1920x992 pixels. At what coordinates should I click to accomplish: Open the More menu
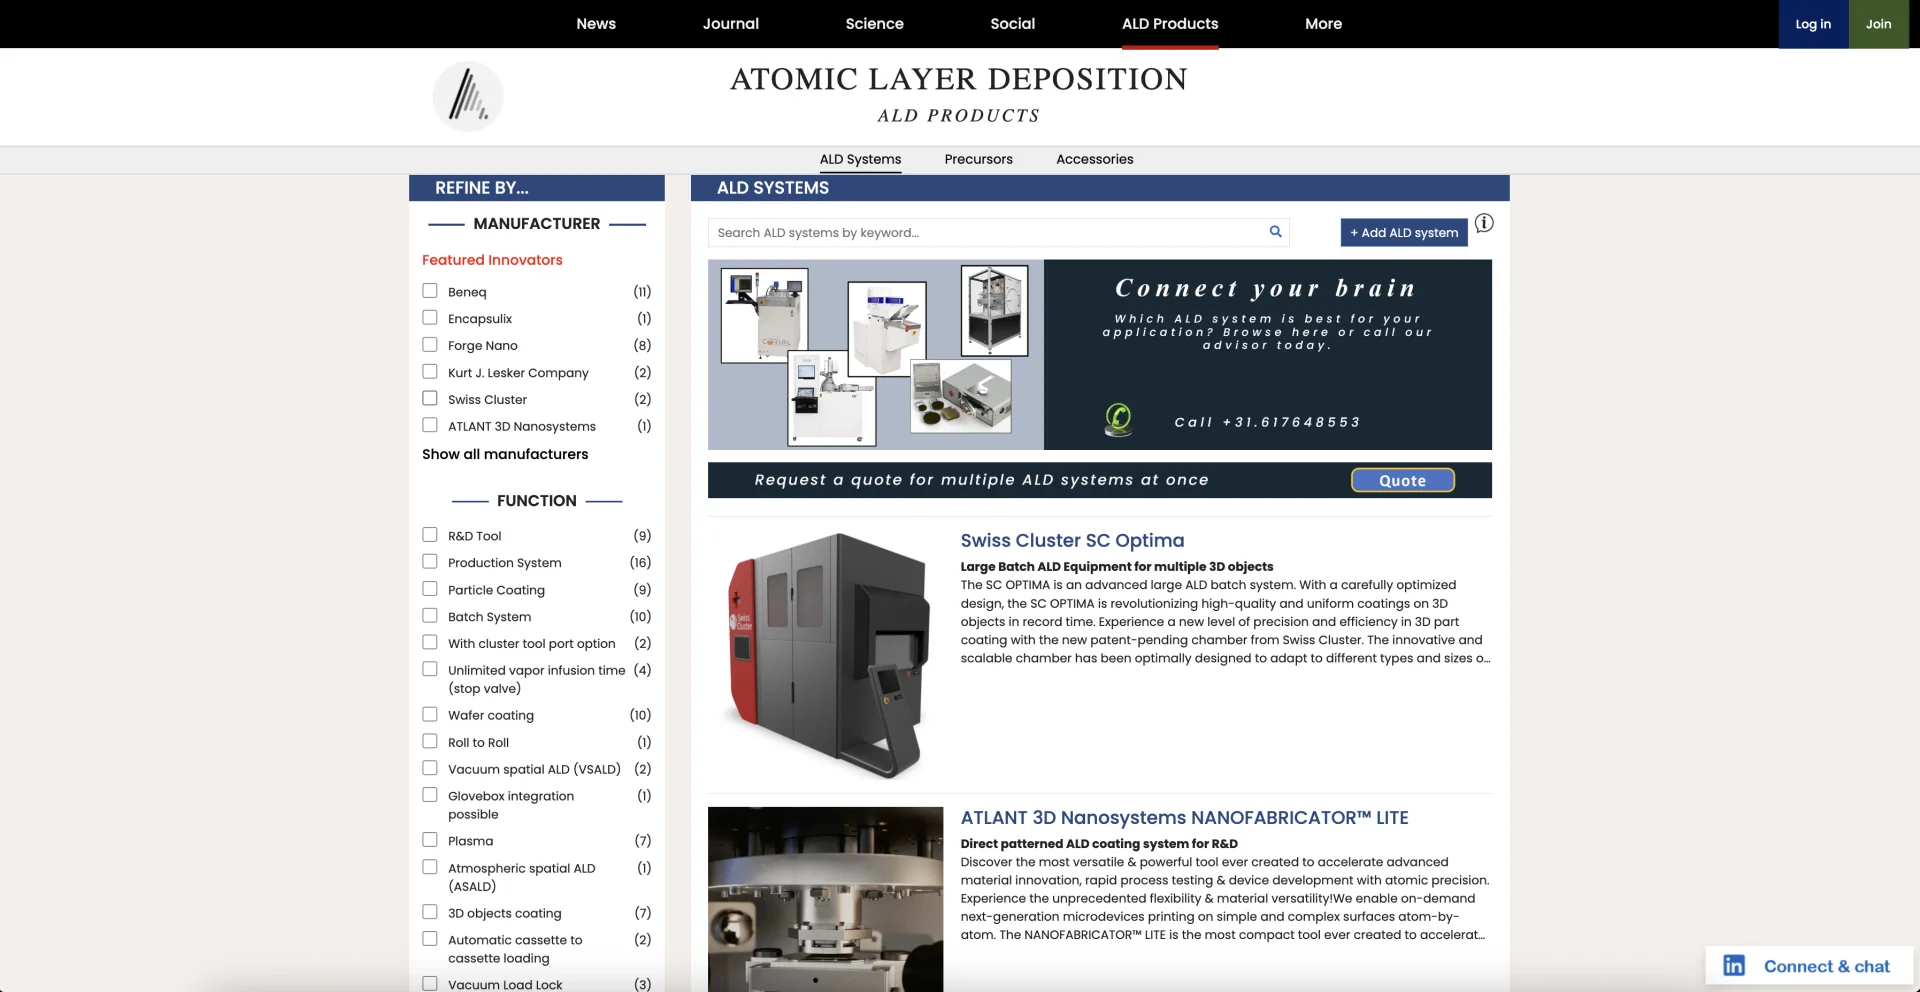coord(1322,23)
